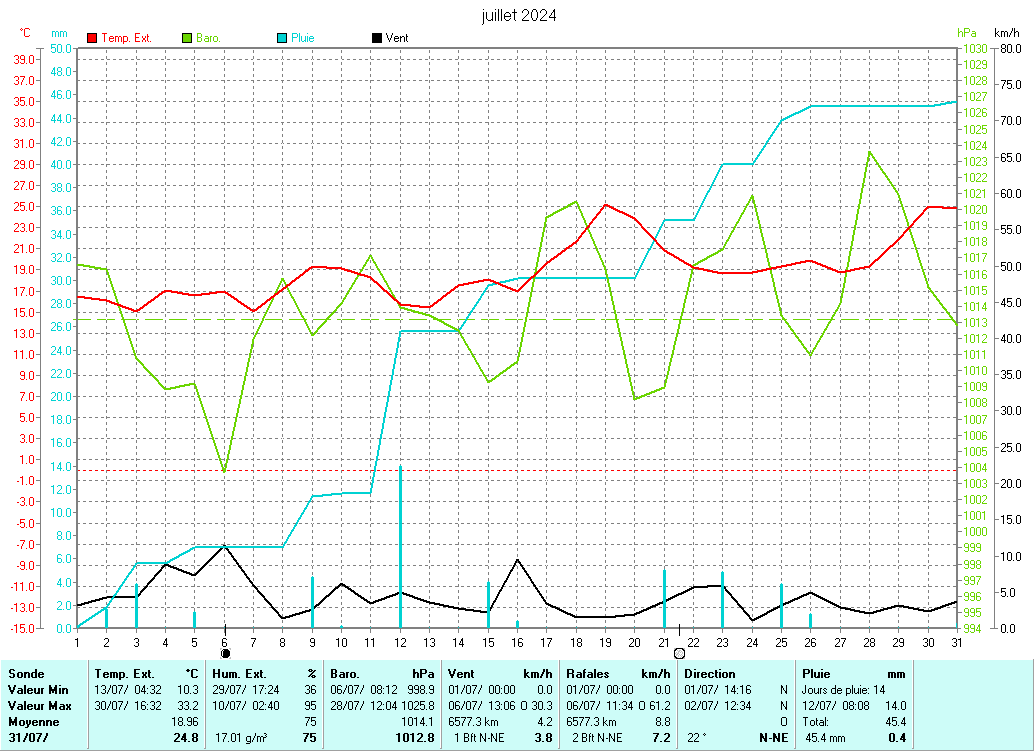Click the chart title juillet 2024

(x=519, y=16)
